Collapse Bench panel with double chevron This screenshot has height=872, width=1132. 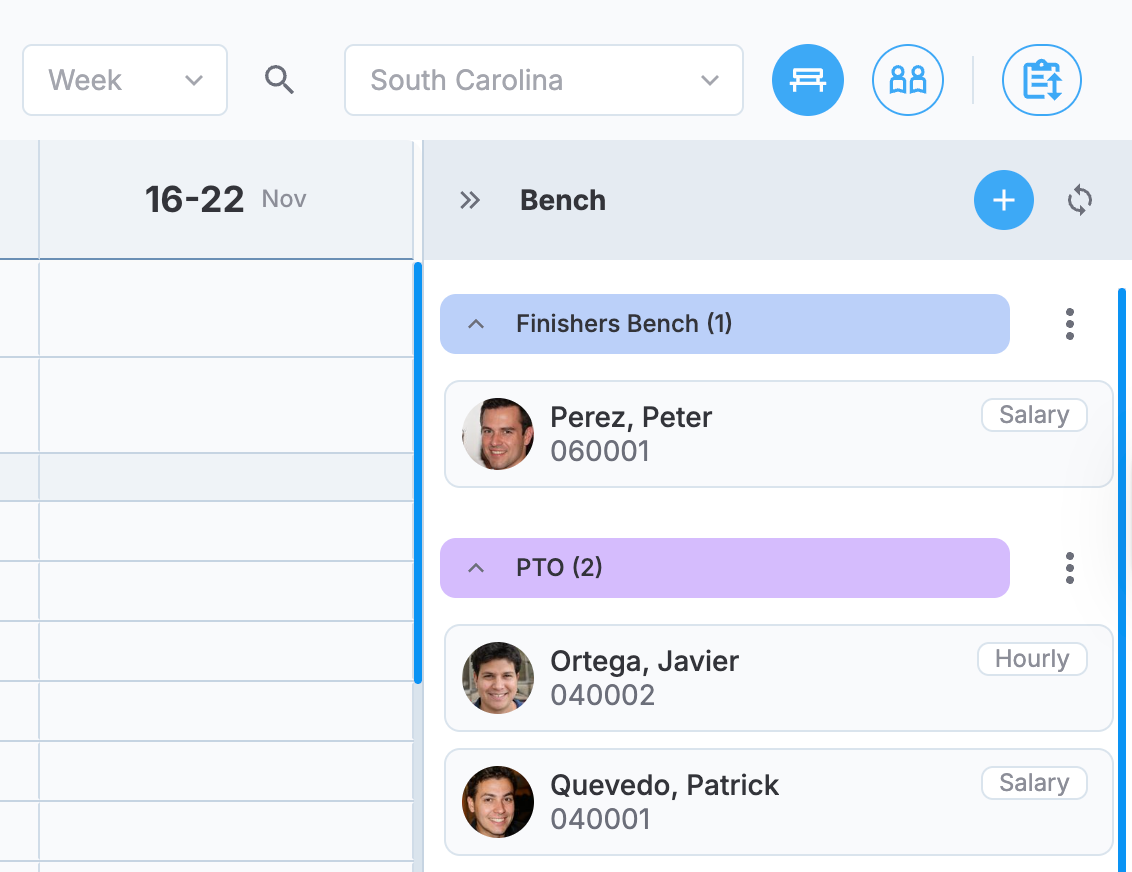tap(470, 200)
